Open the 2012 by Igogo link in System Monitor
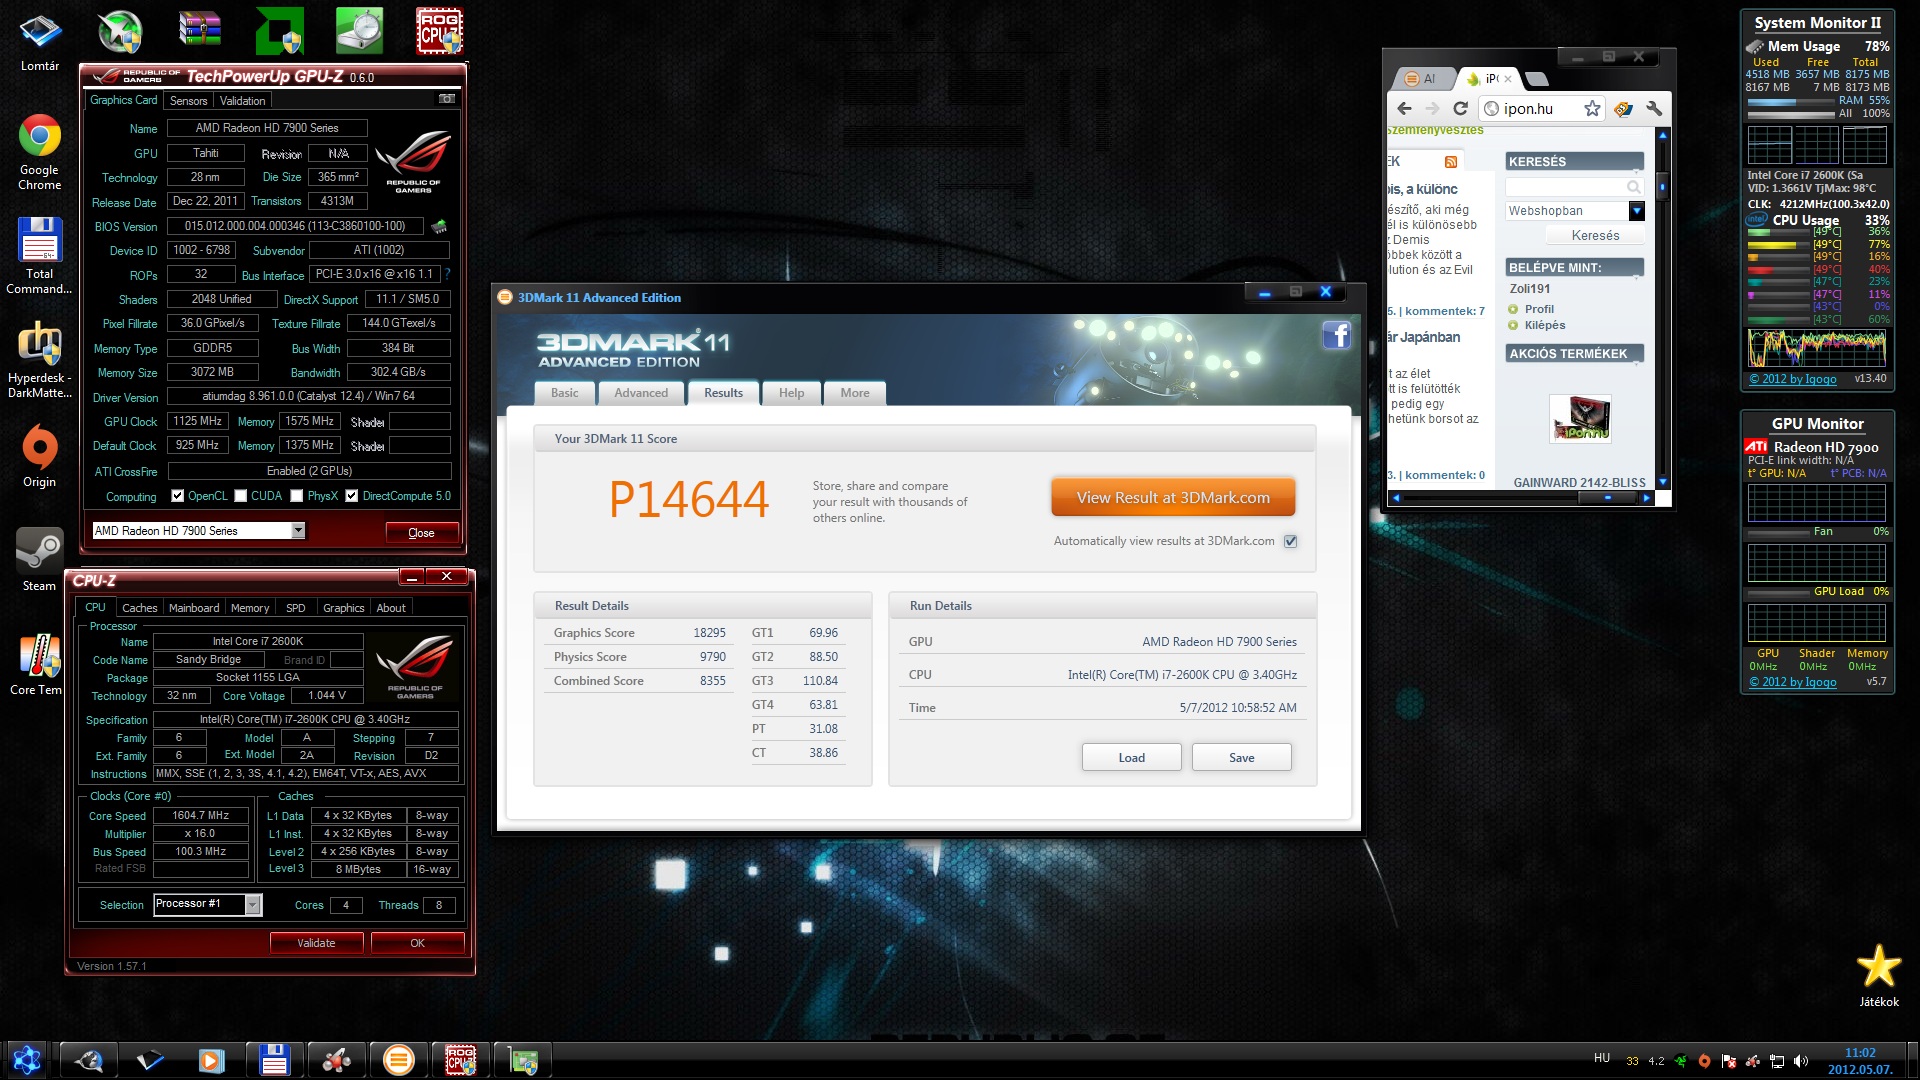Viewport: 1920px width, 1080px height. tap(1792, 379)
